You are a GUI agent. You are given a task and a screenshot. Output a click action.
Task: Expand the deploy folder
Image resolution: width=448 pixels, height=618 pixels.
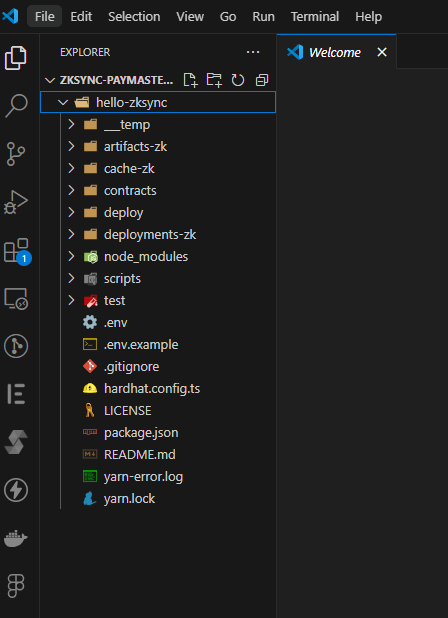tap(71, 212)
